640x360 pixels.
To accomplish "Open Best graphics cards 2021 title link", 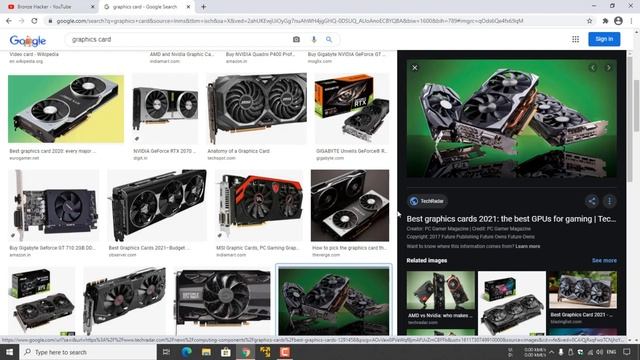I will 511,219.
